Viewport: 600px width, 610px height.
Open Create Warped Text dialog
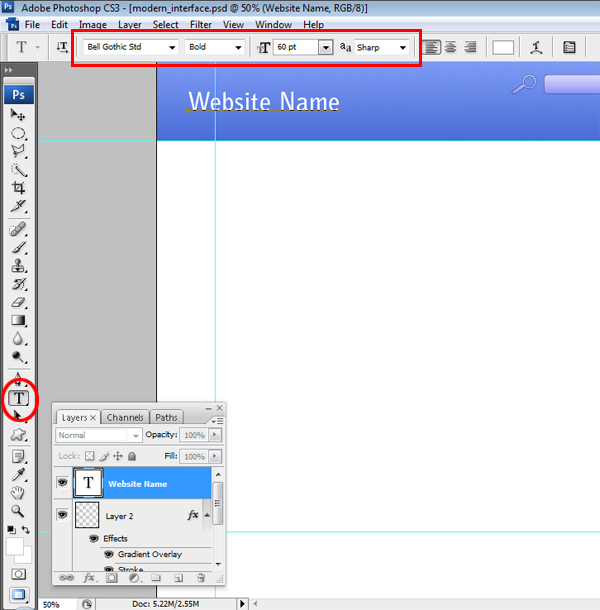pos(536,47)
